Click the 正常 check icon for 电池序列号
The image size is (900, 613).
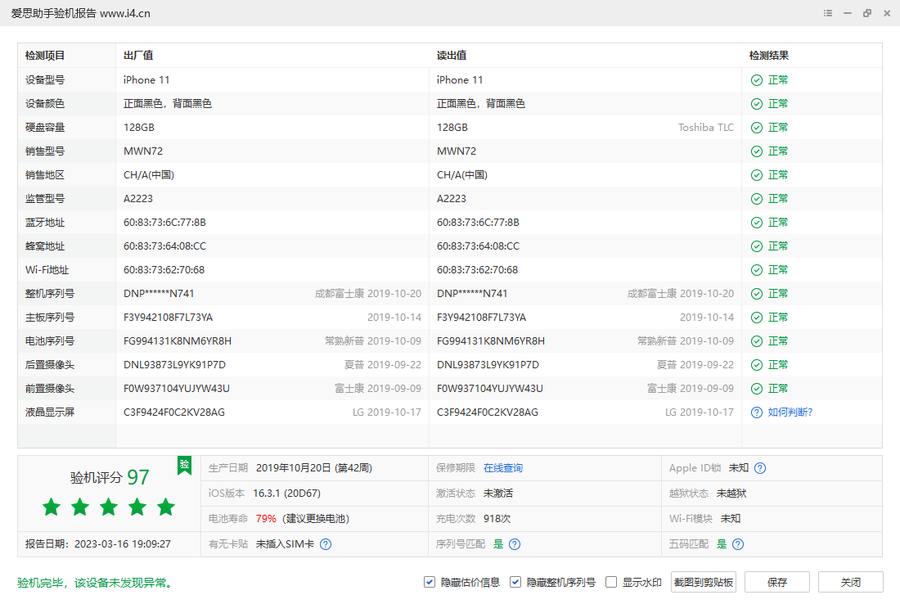click(757, 341)
